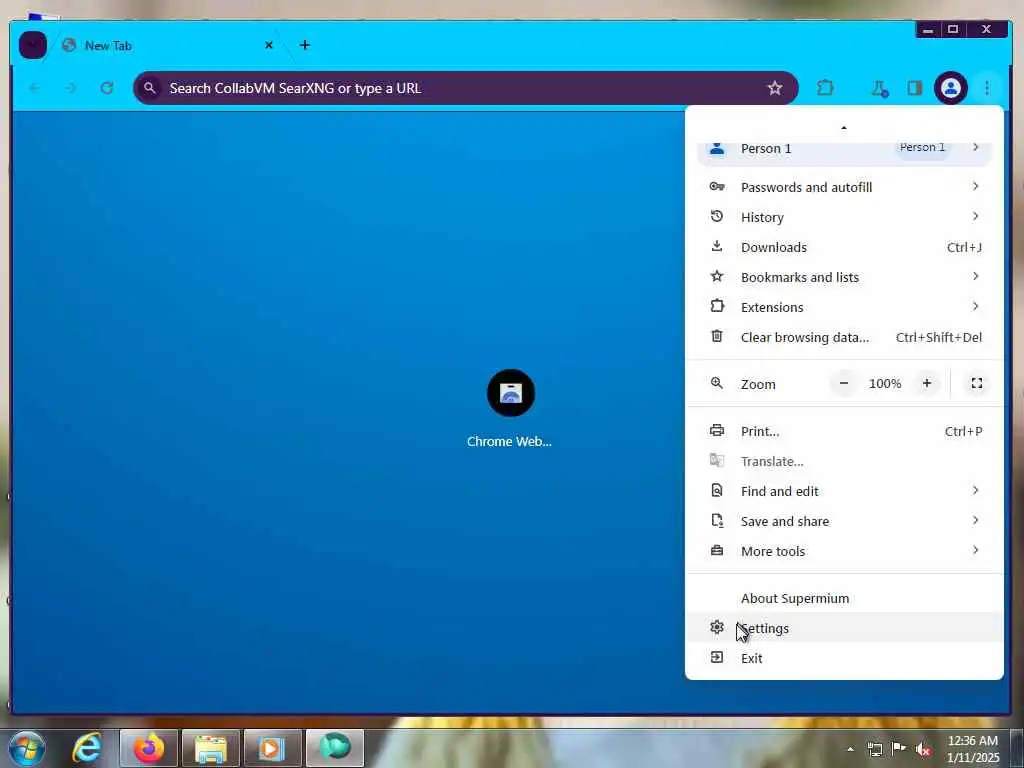1024x768 pixels.
Task: Click the taskbar clock showing 12:36 AM
Action: pyautogui.click(x=972, y=749)
